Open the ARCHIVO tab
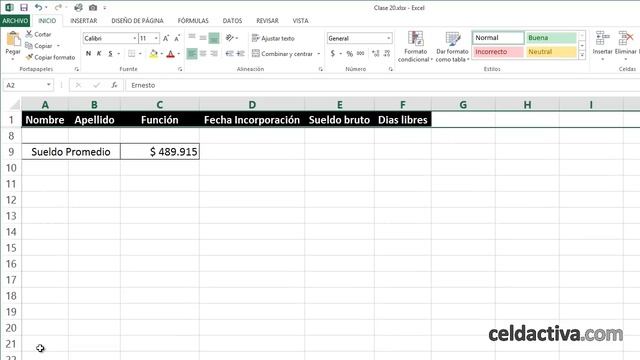The width and height of the screenshot is (640, 360). (x=15, y=21)
